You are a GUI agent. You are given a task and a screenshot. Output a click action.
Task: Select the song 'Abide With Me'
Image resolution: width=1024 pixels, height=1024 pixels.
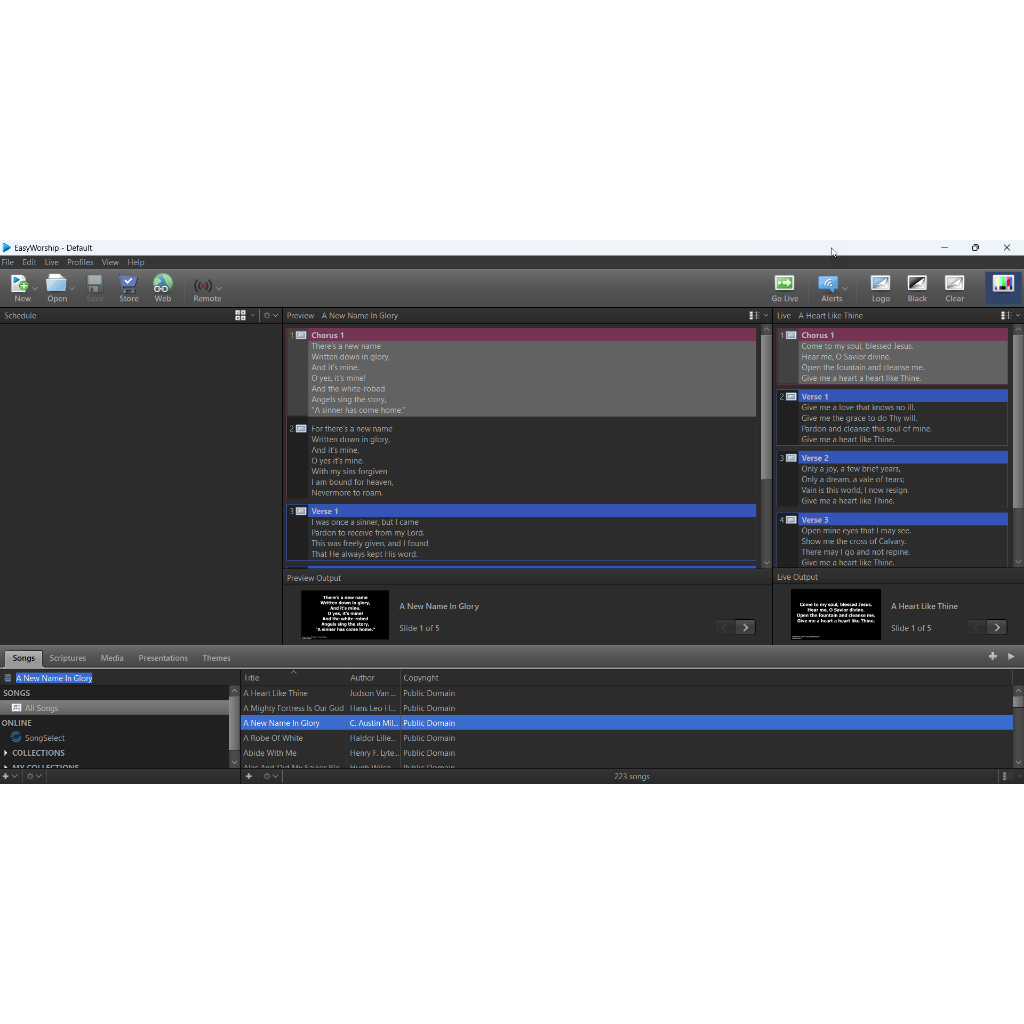[270, 753]
